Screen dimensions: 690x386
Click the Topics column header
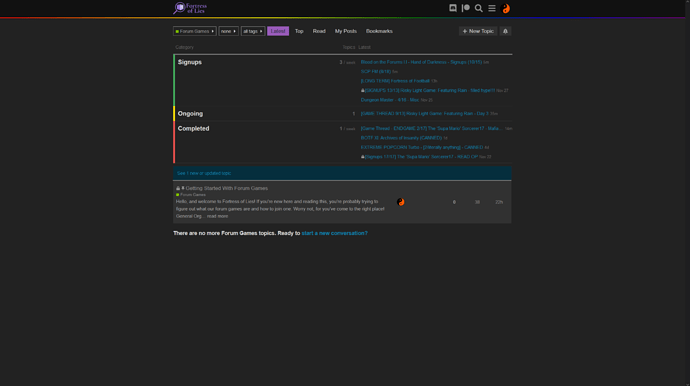point(349,47)
